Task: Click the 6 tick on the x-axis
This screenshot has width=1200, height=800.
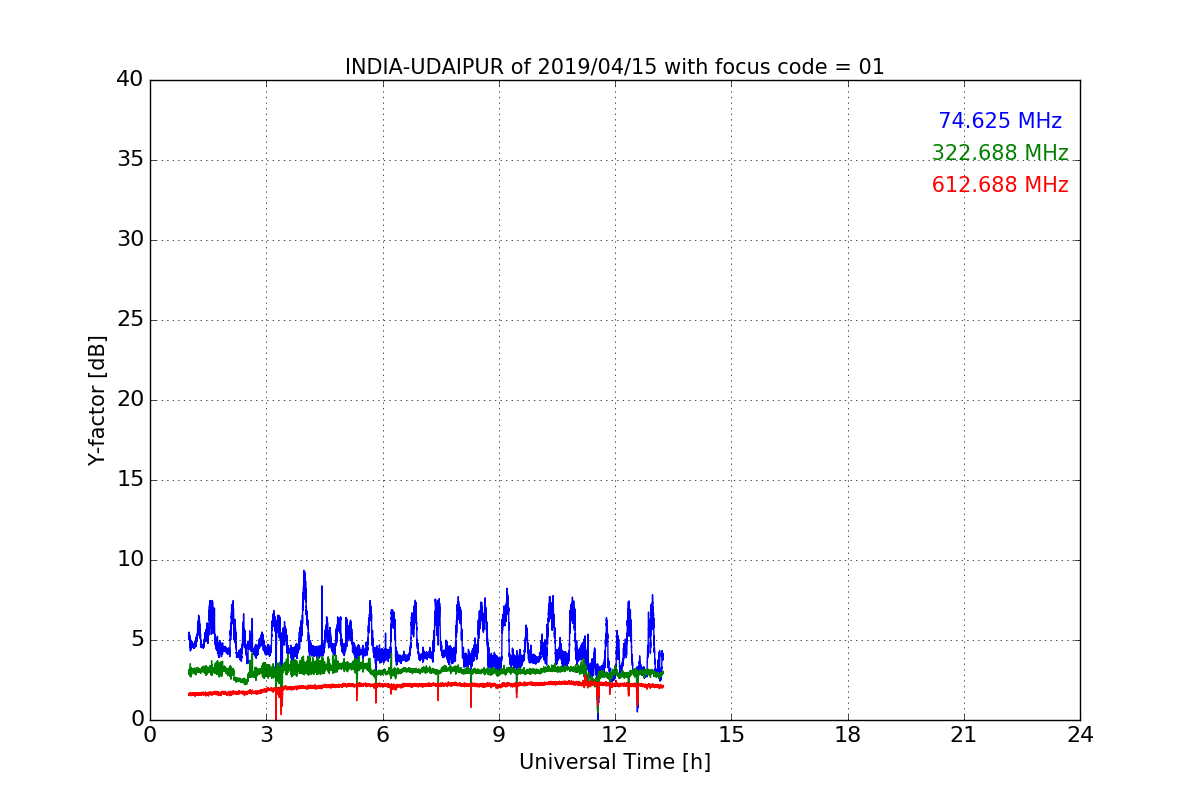Action: coord(382,735)
